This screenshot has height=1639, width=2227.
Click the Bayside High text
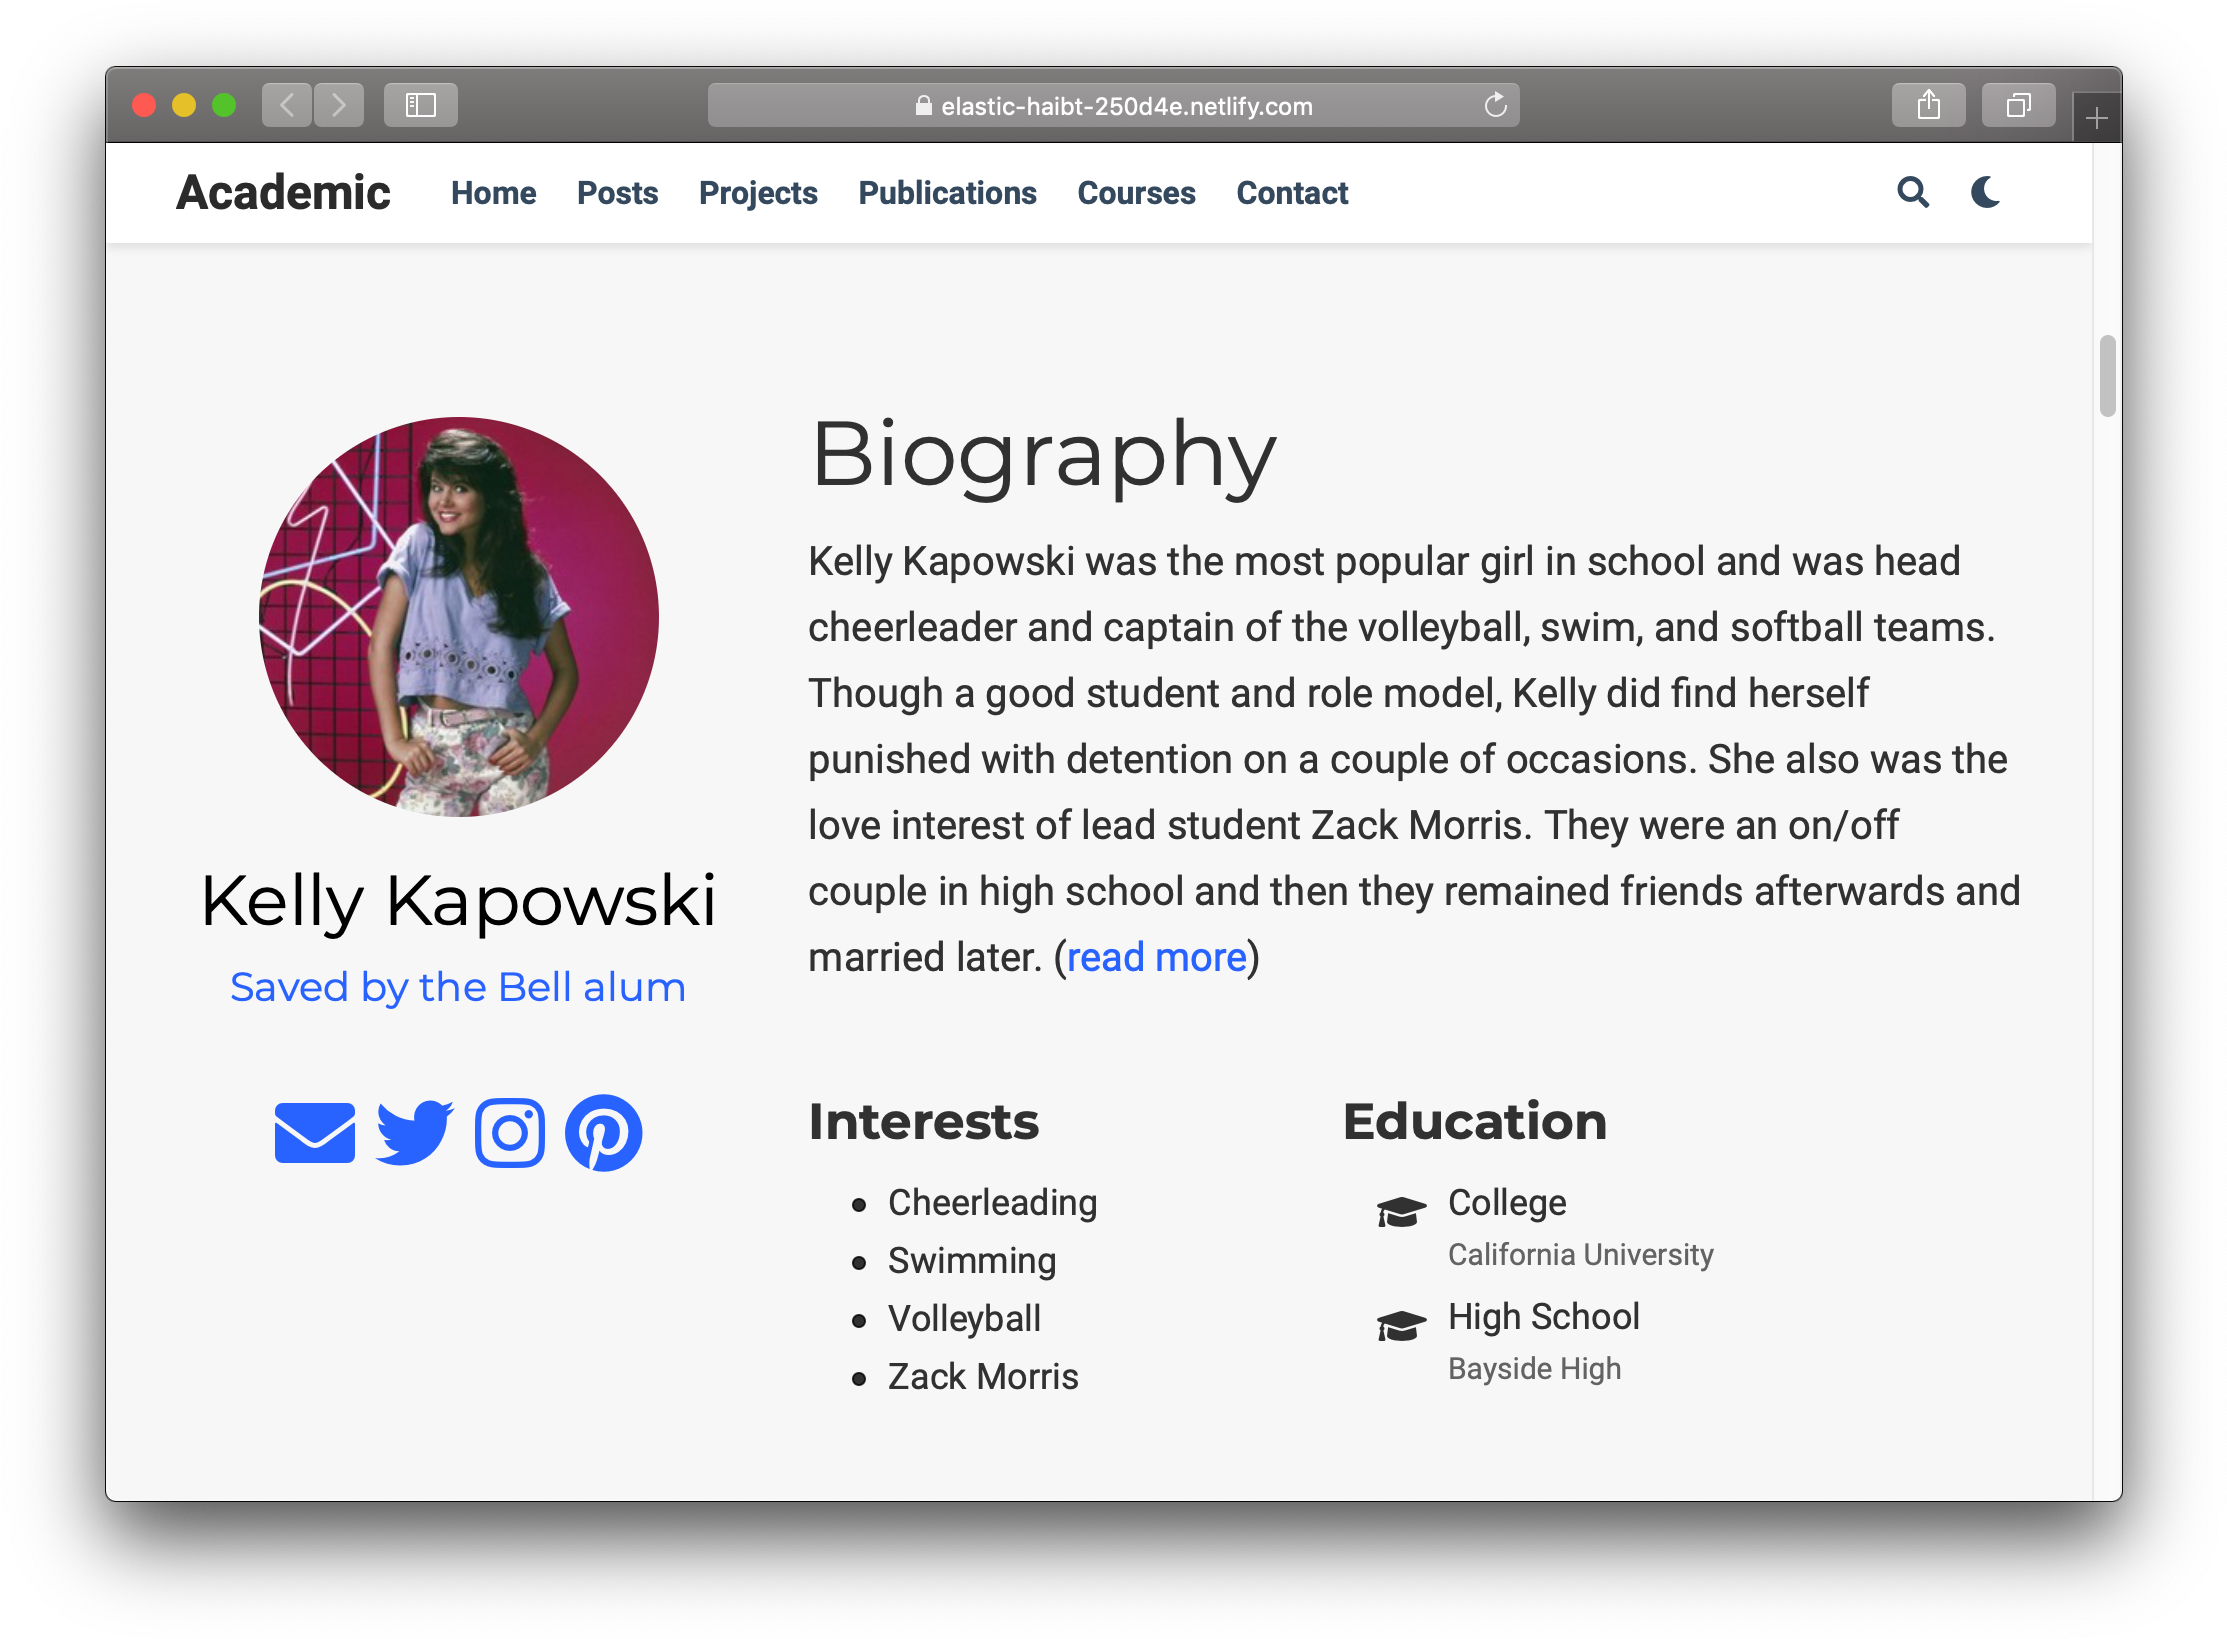point(1534,1369)
